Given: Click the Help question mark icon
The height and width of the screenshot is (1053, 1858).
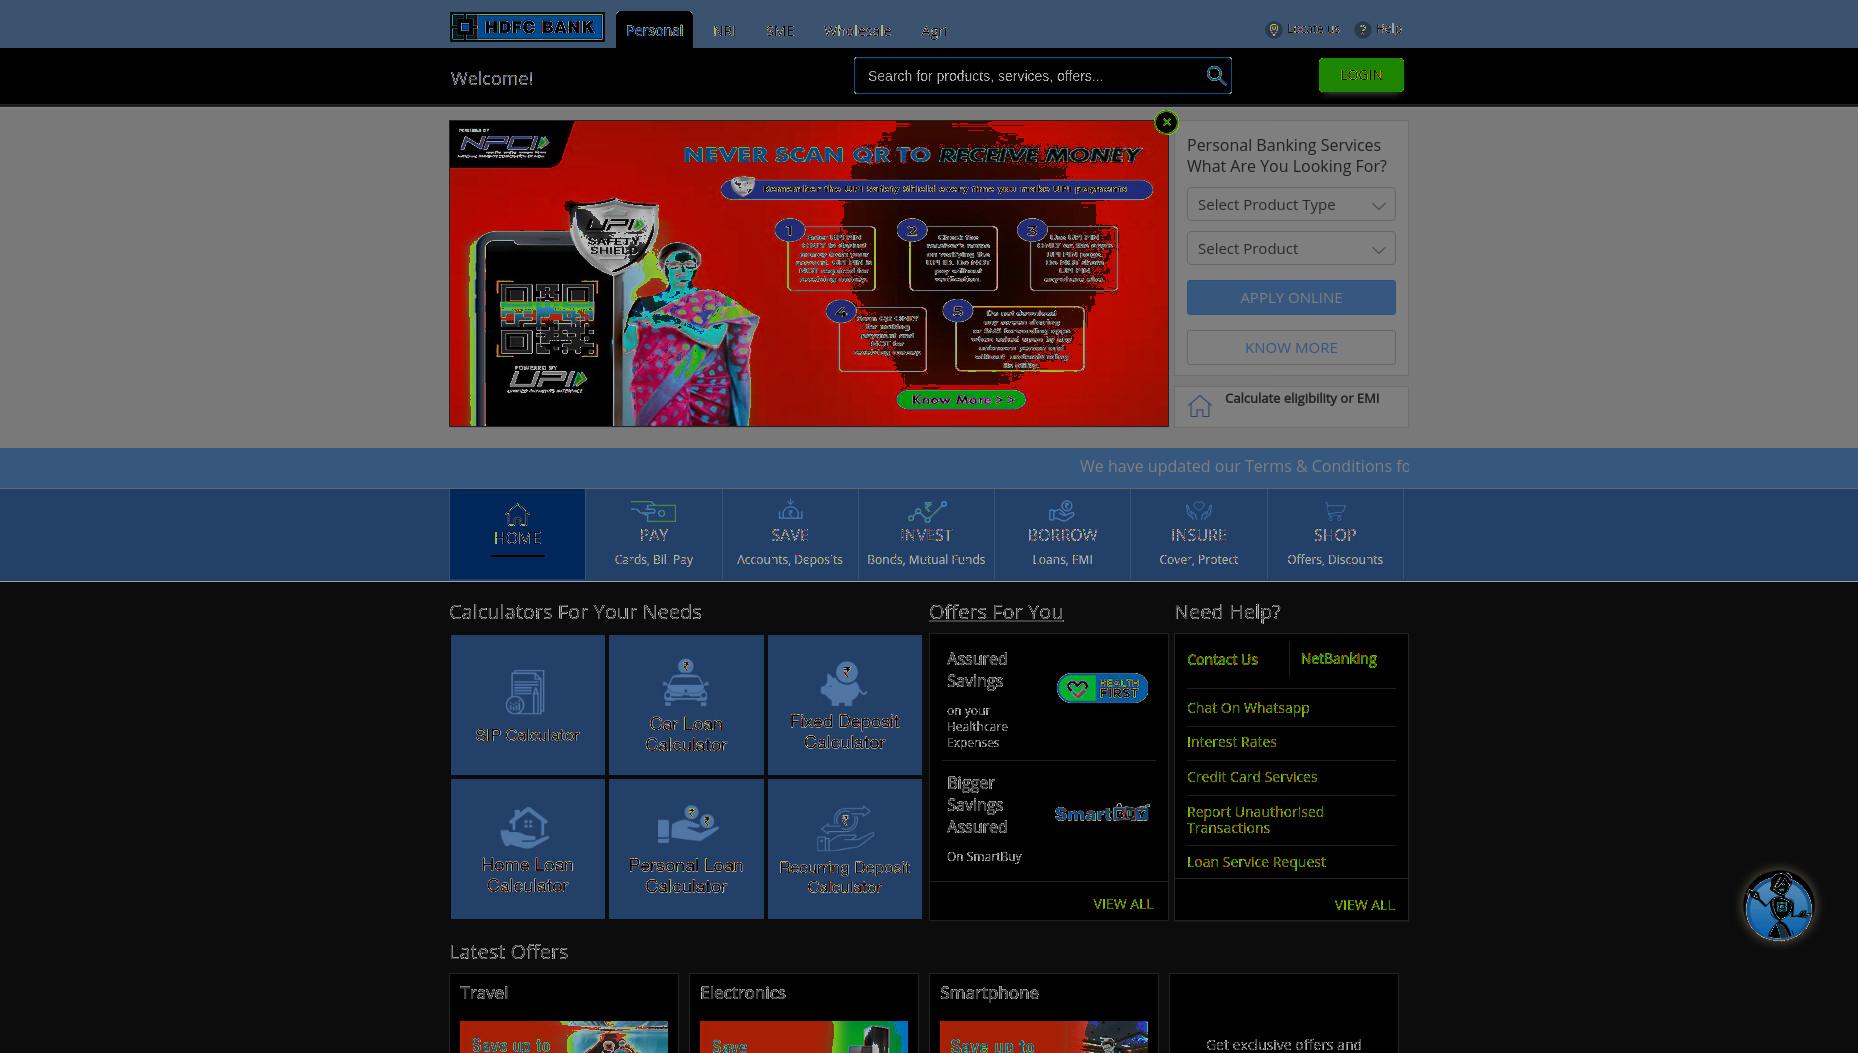Looking at the screenshot, I should [1362, 30].
